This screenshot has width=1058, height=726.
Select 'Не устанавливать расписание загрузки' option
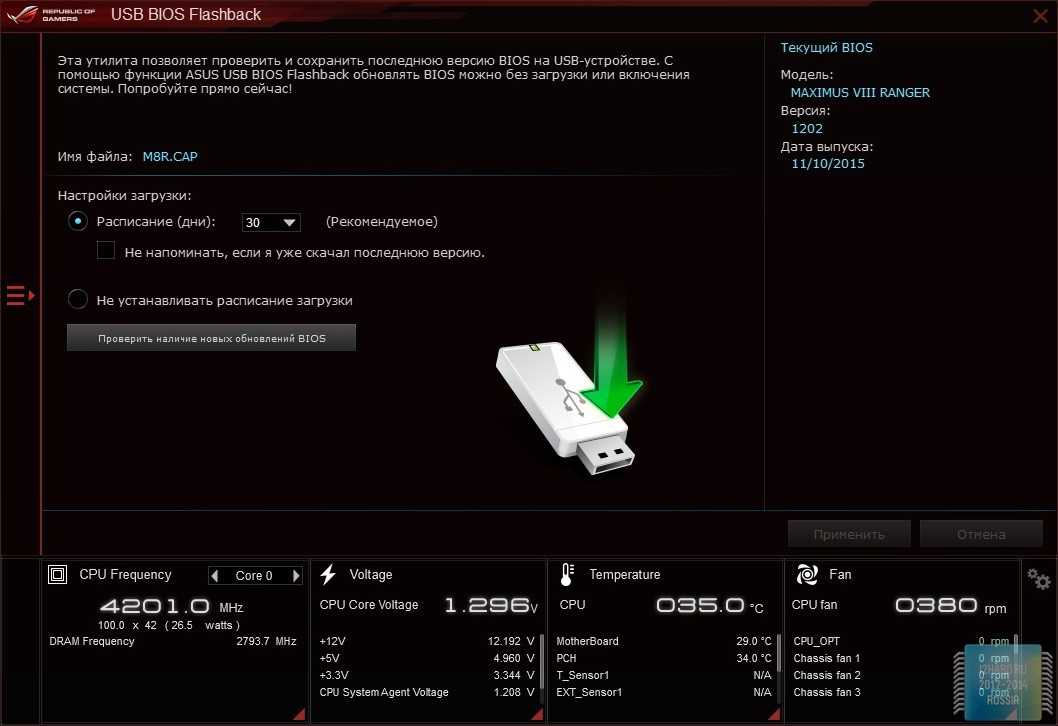click(x=78, y=299)
